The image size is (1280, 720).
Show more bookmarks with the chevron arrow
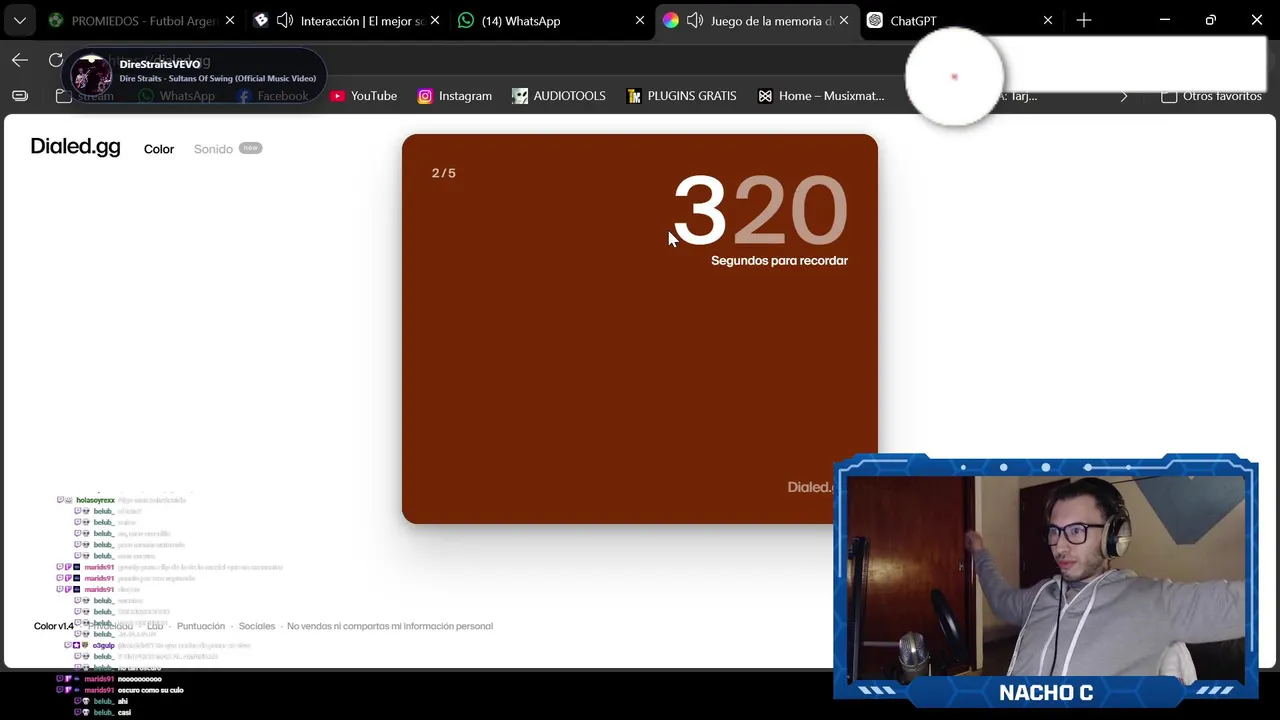tap(1124, 96)
